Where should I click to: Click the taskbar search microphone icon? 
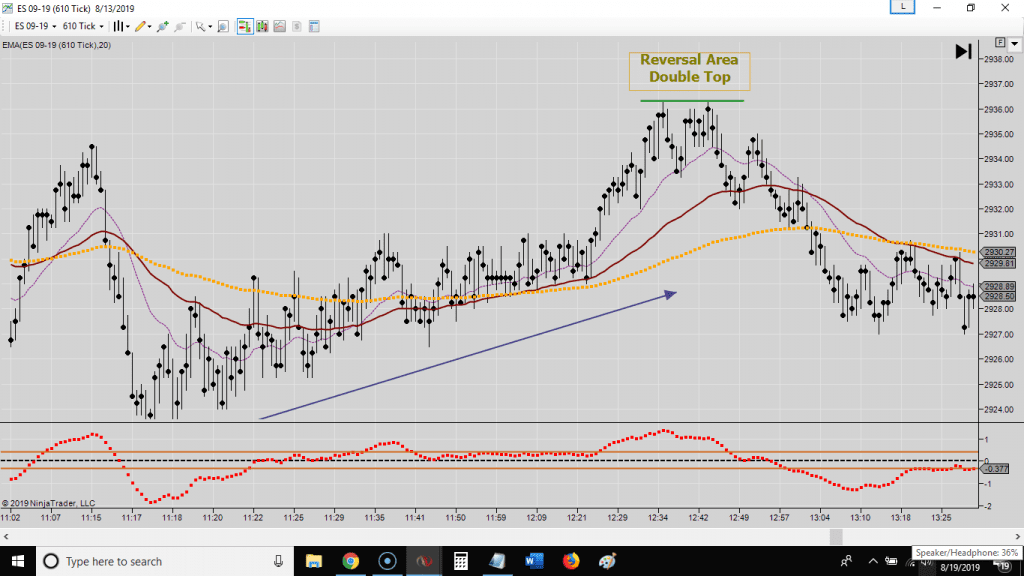278,561
